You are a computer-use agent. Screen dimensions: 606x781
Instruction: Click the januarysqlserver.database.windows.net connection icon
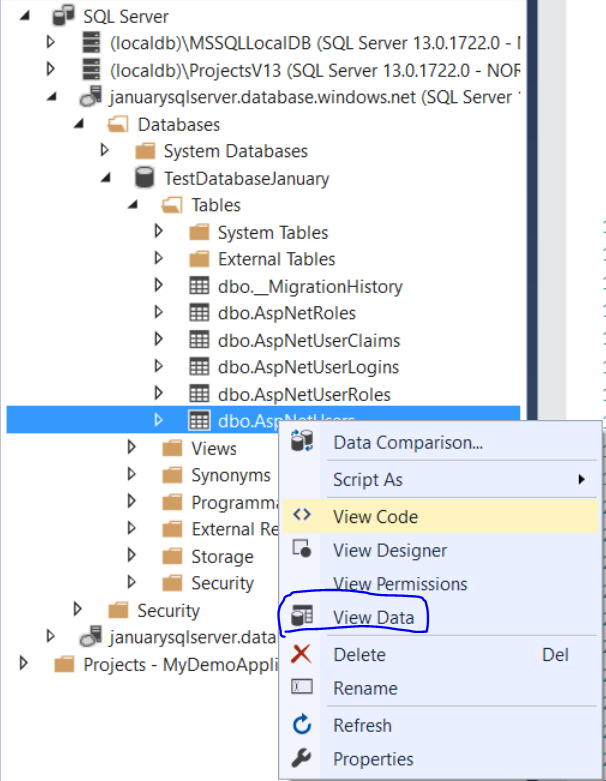[x=91, y=96]
